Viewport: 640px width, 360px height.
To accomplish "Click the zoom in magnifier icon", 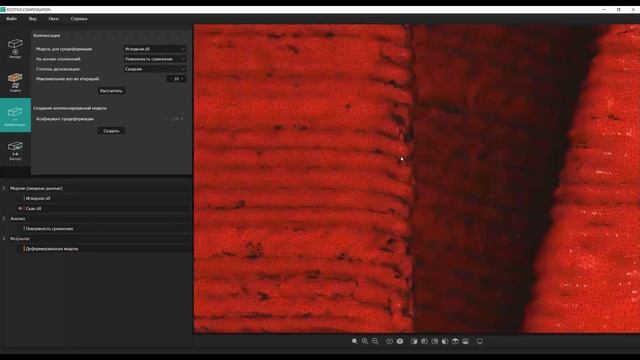I will pyautogui.click(x=364, y=341).
